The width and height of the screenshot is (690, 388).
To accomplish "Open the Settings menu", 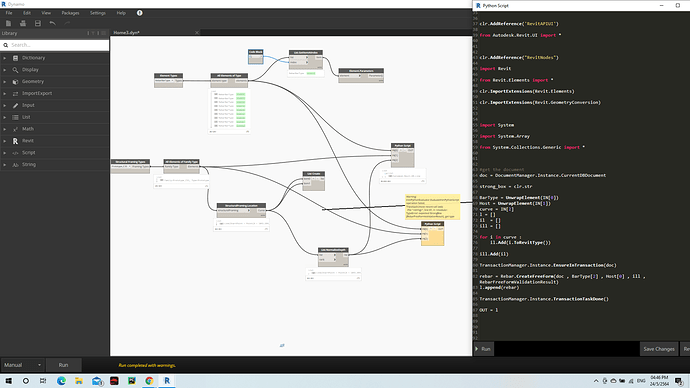I will 98,13.
